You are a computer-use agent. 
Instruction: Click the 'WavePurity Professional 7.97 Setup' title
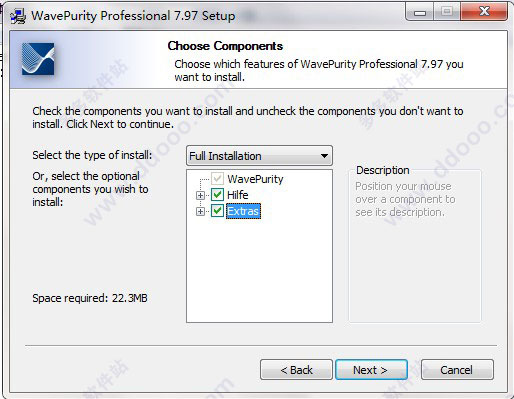pos(133,16)
